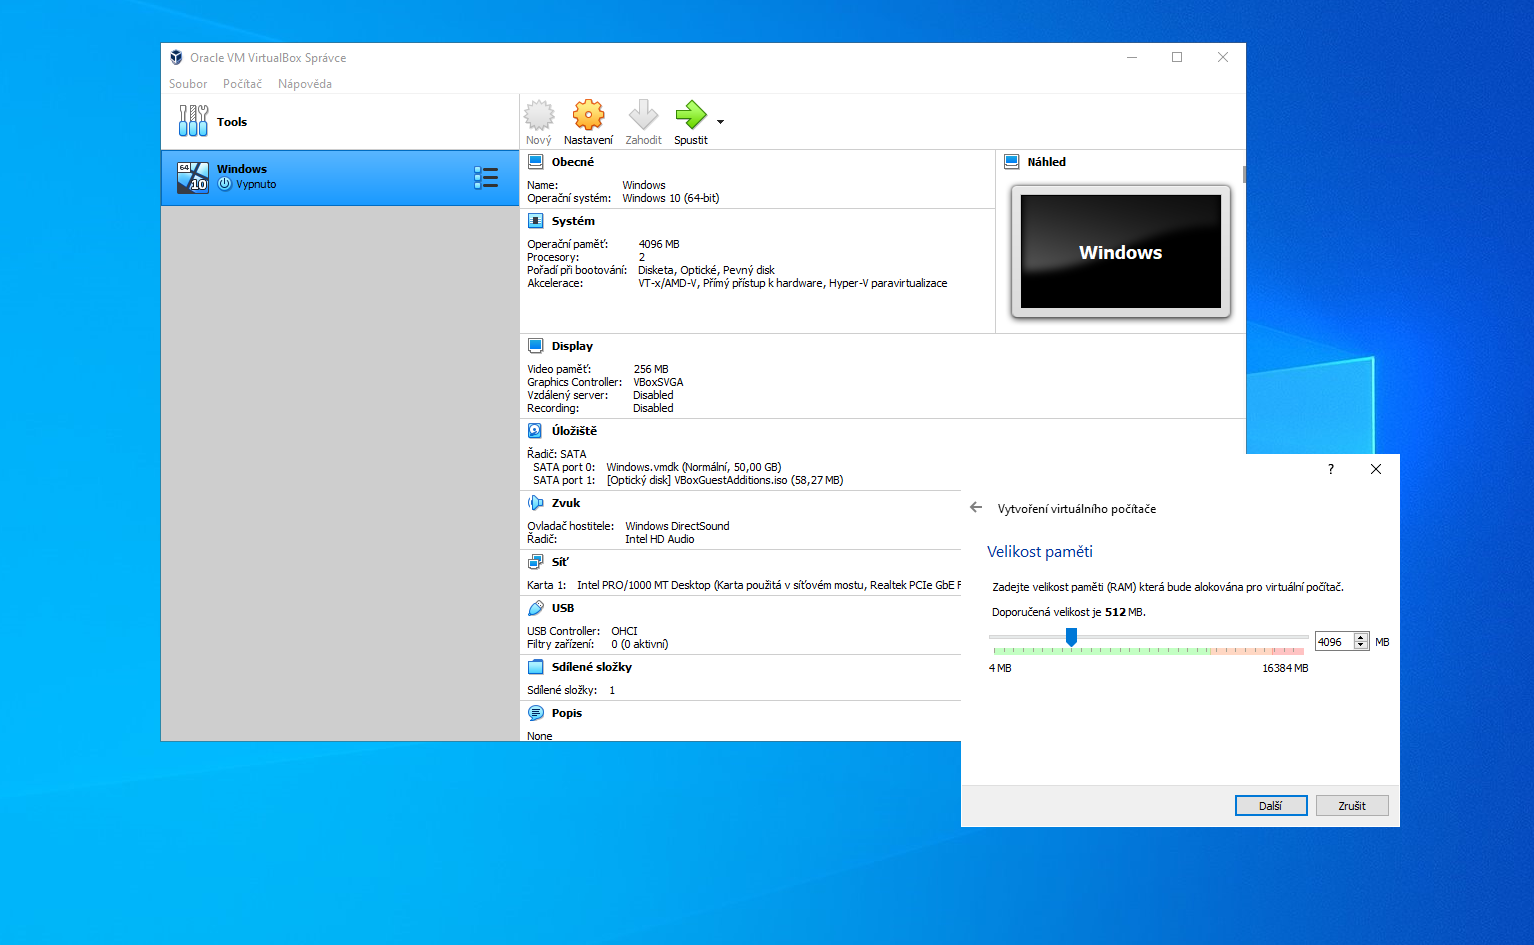Click the memory value field showing 4096
The height and width of the screenshot is (945, 1534).
(1334, 642)
